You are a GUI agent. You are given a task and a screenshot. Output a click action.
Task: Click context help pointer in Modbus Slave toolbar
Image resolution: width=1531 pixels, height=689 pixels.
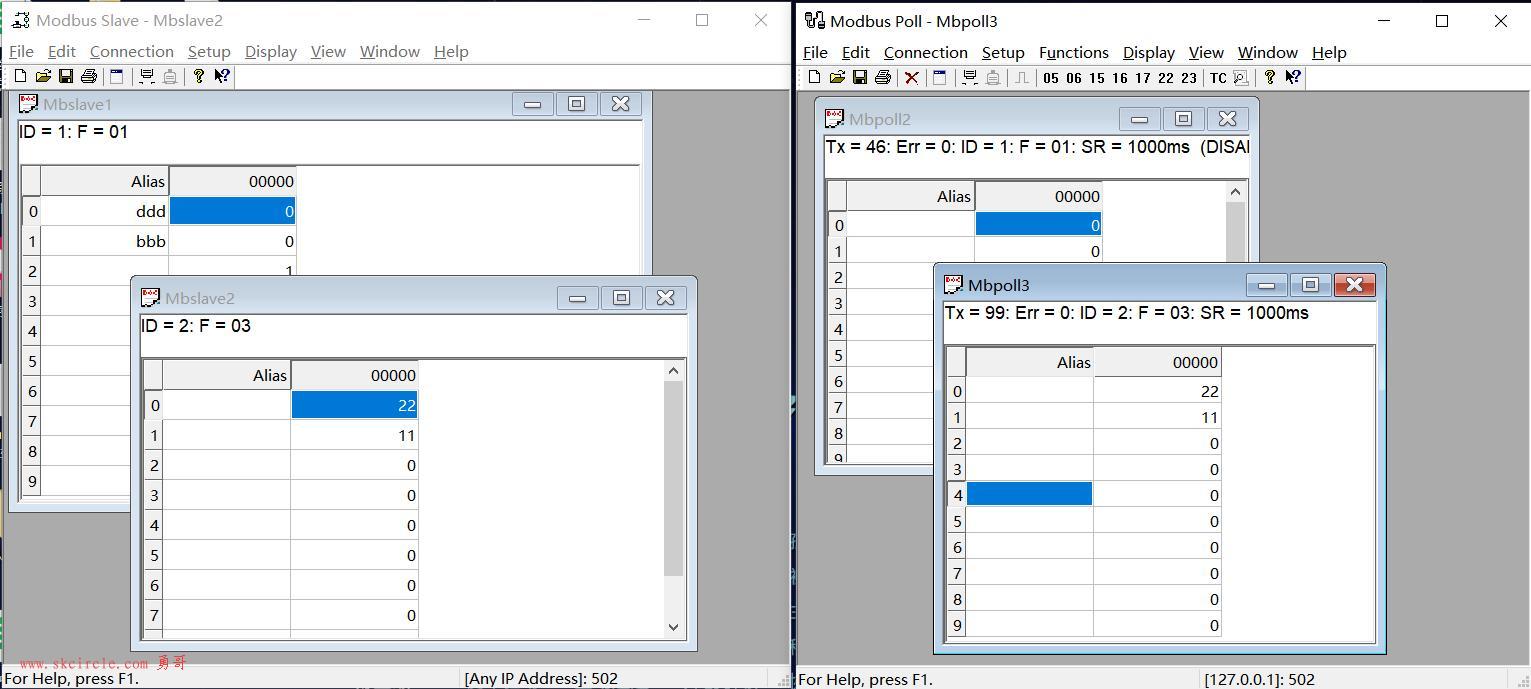click(222, 76)
